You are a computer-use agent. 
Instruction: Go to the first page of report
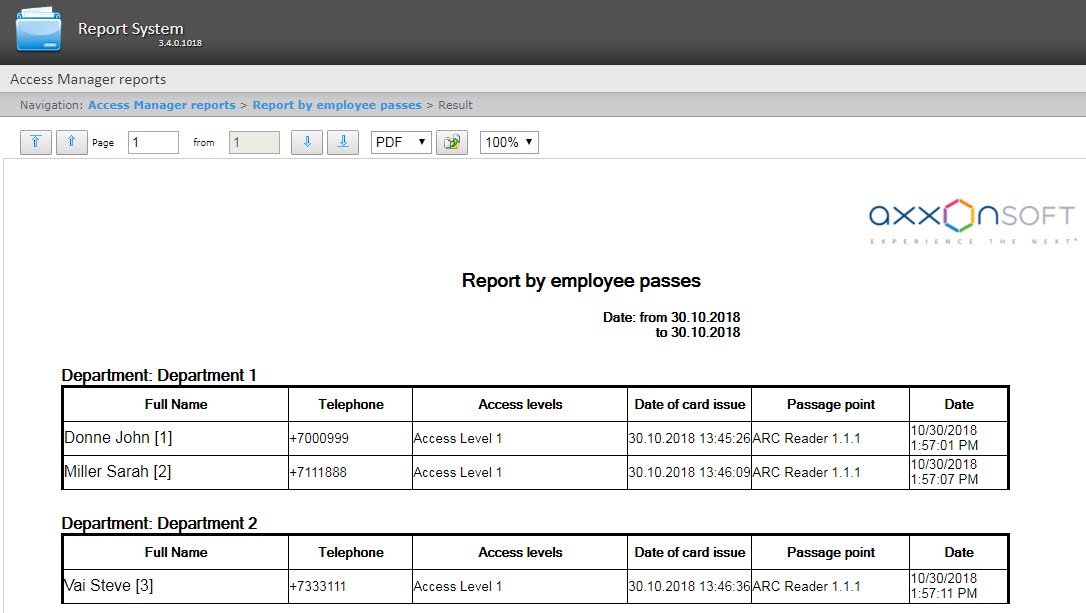[x=35, y=142]
